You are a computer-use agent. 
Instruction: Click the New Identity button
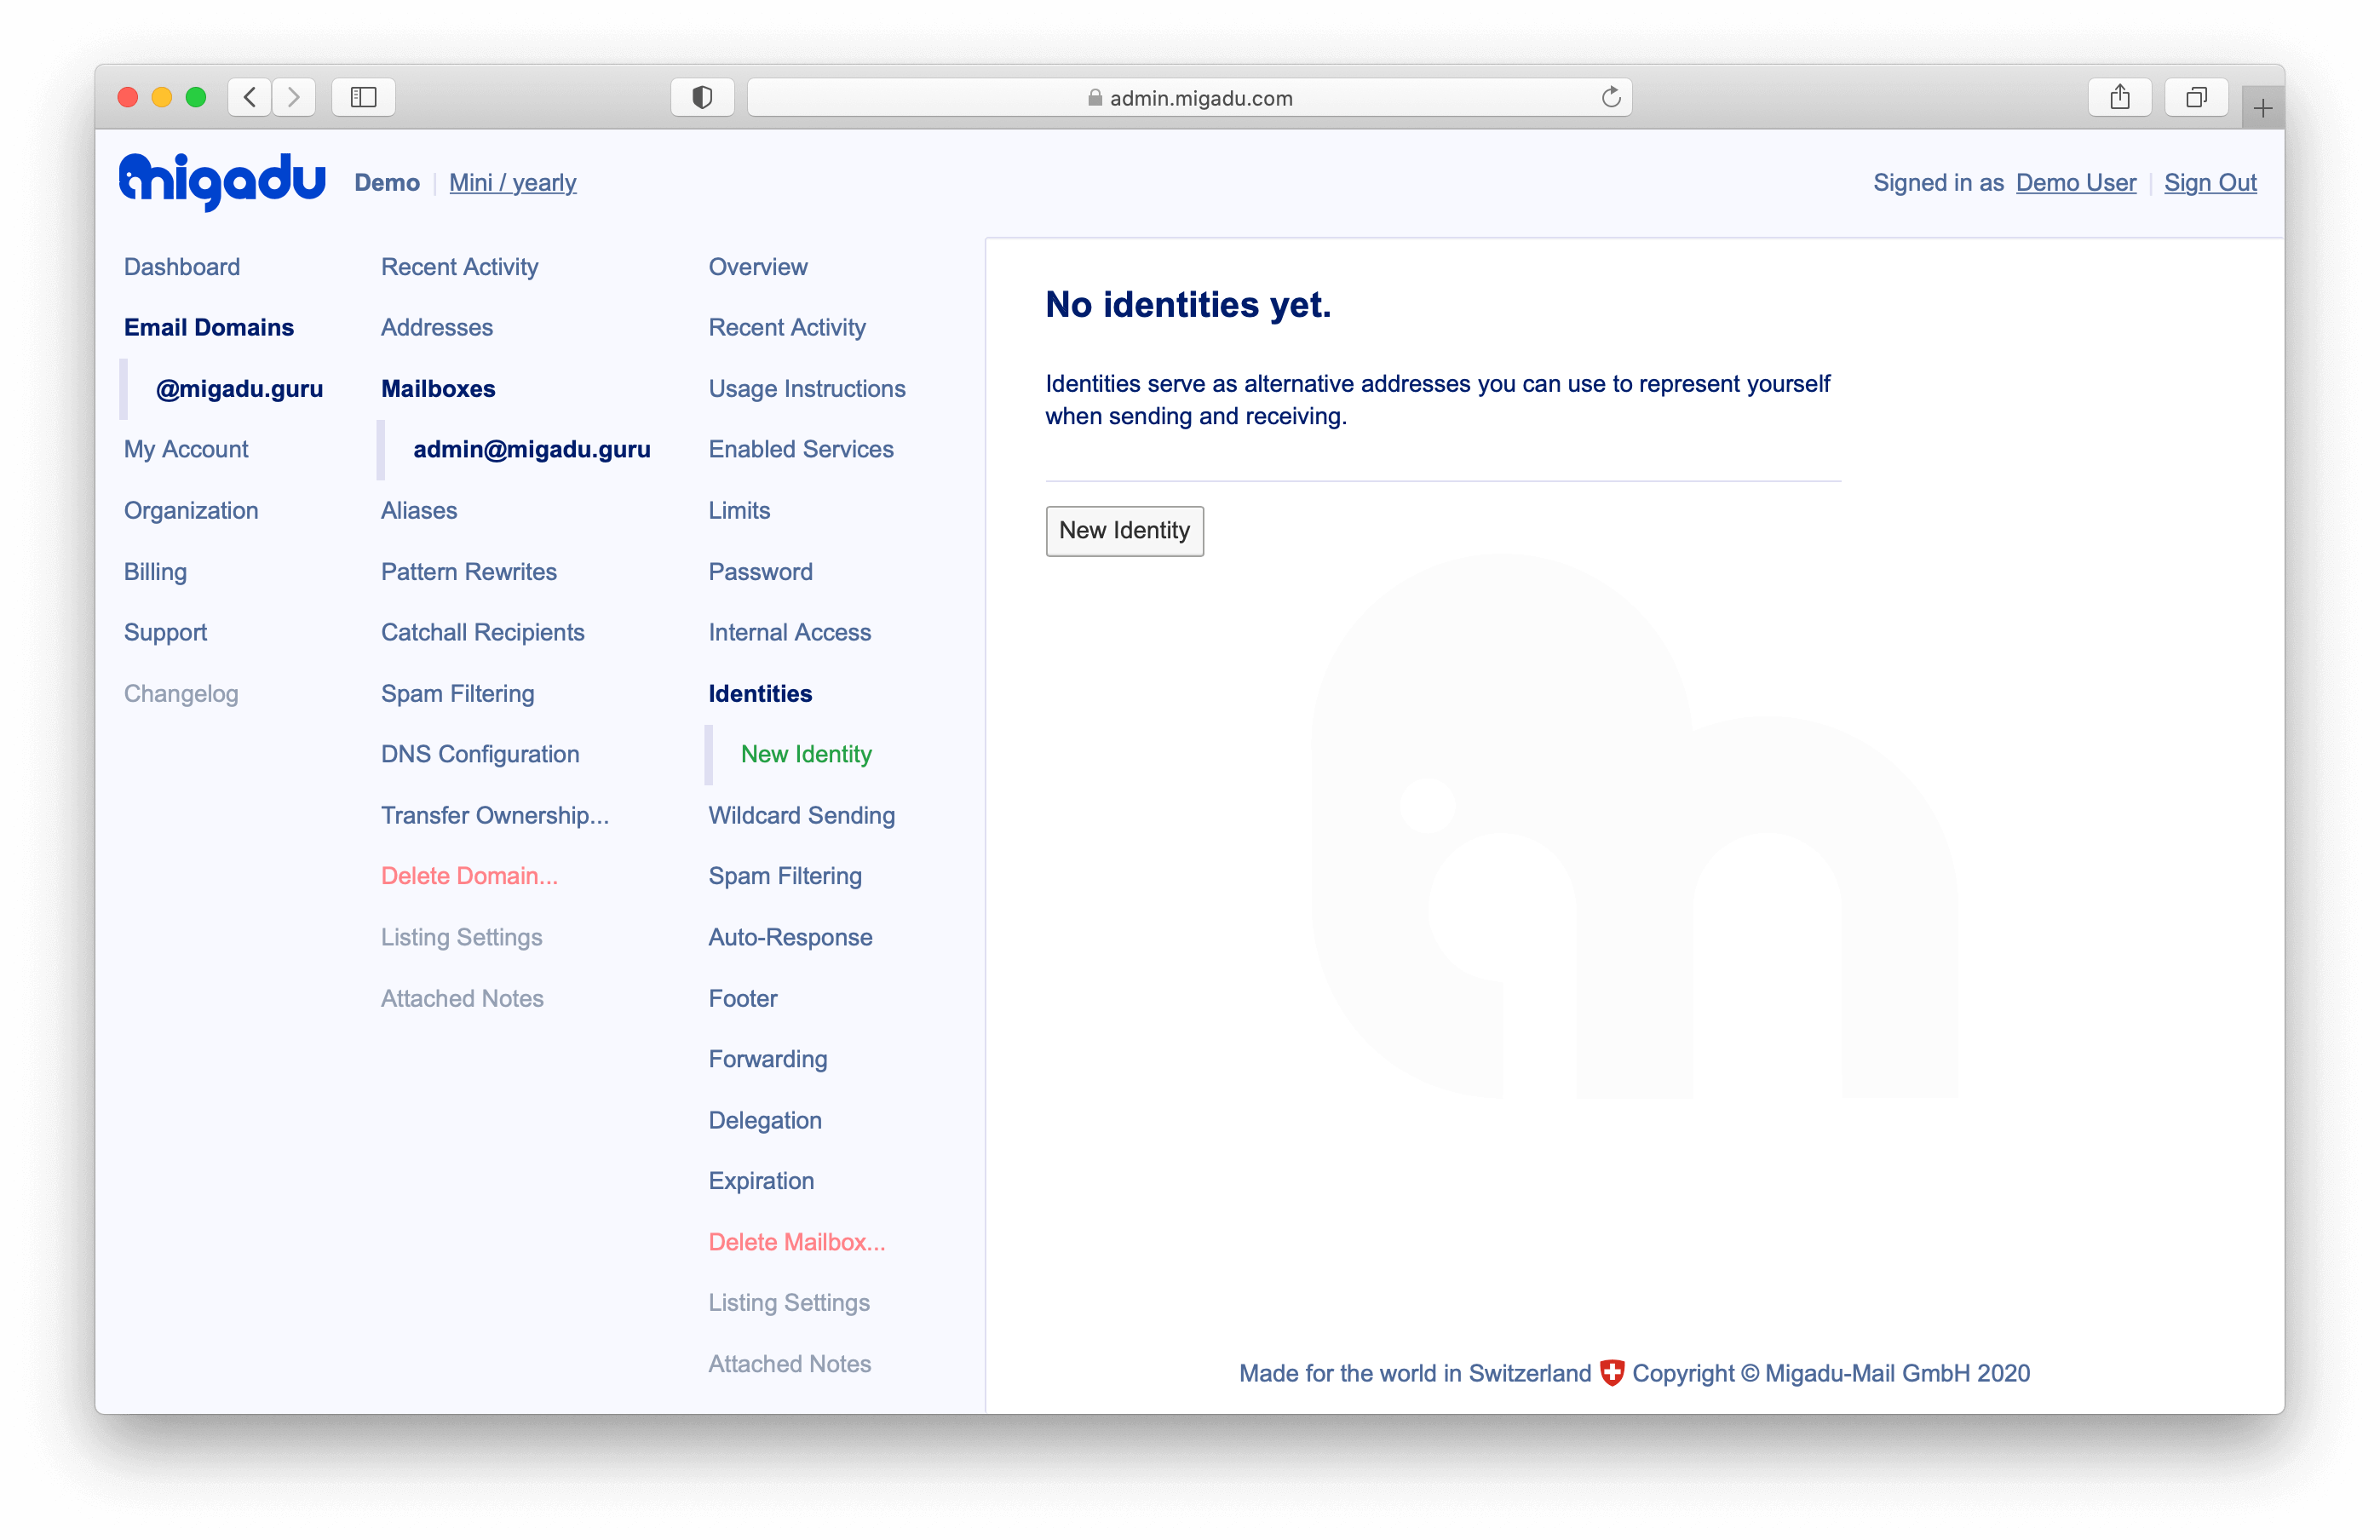[1124, 531]
